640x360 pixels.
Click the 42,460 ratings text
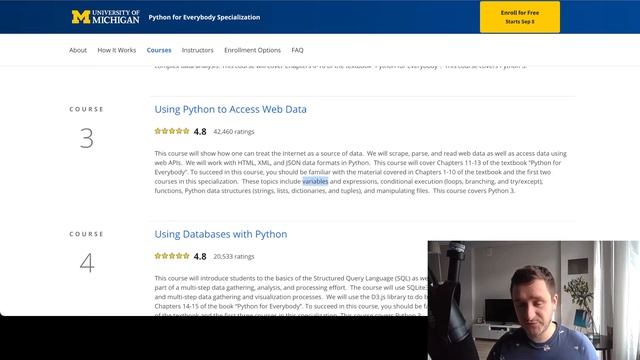[x=234, y=132]
